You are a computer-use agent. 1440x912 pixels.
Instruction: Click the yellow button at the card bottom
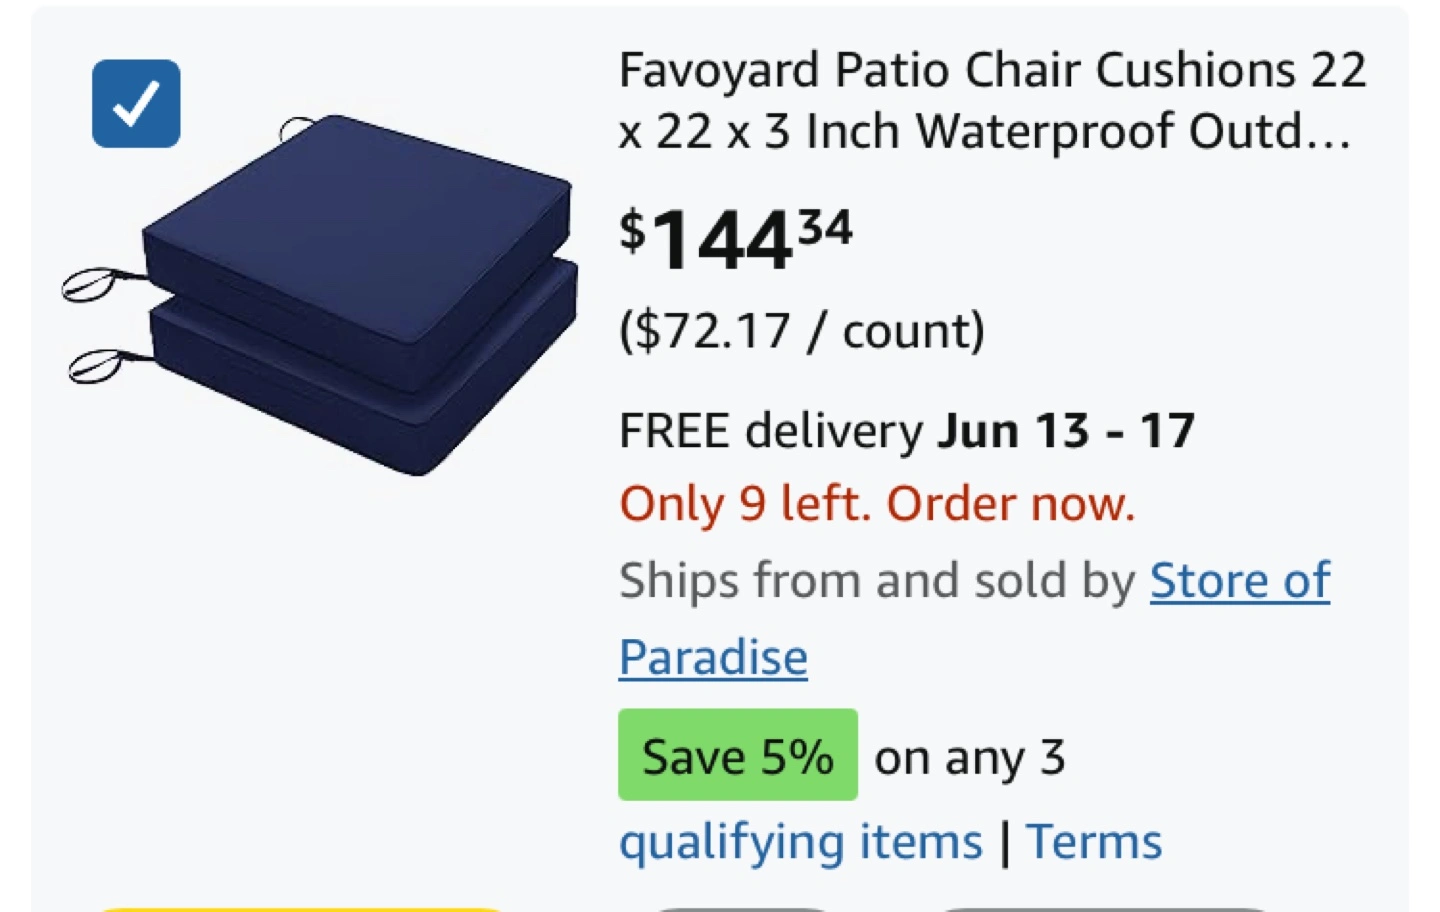[x=300, y=909]
